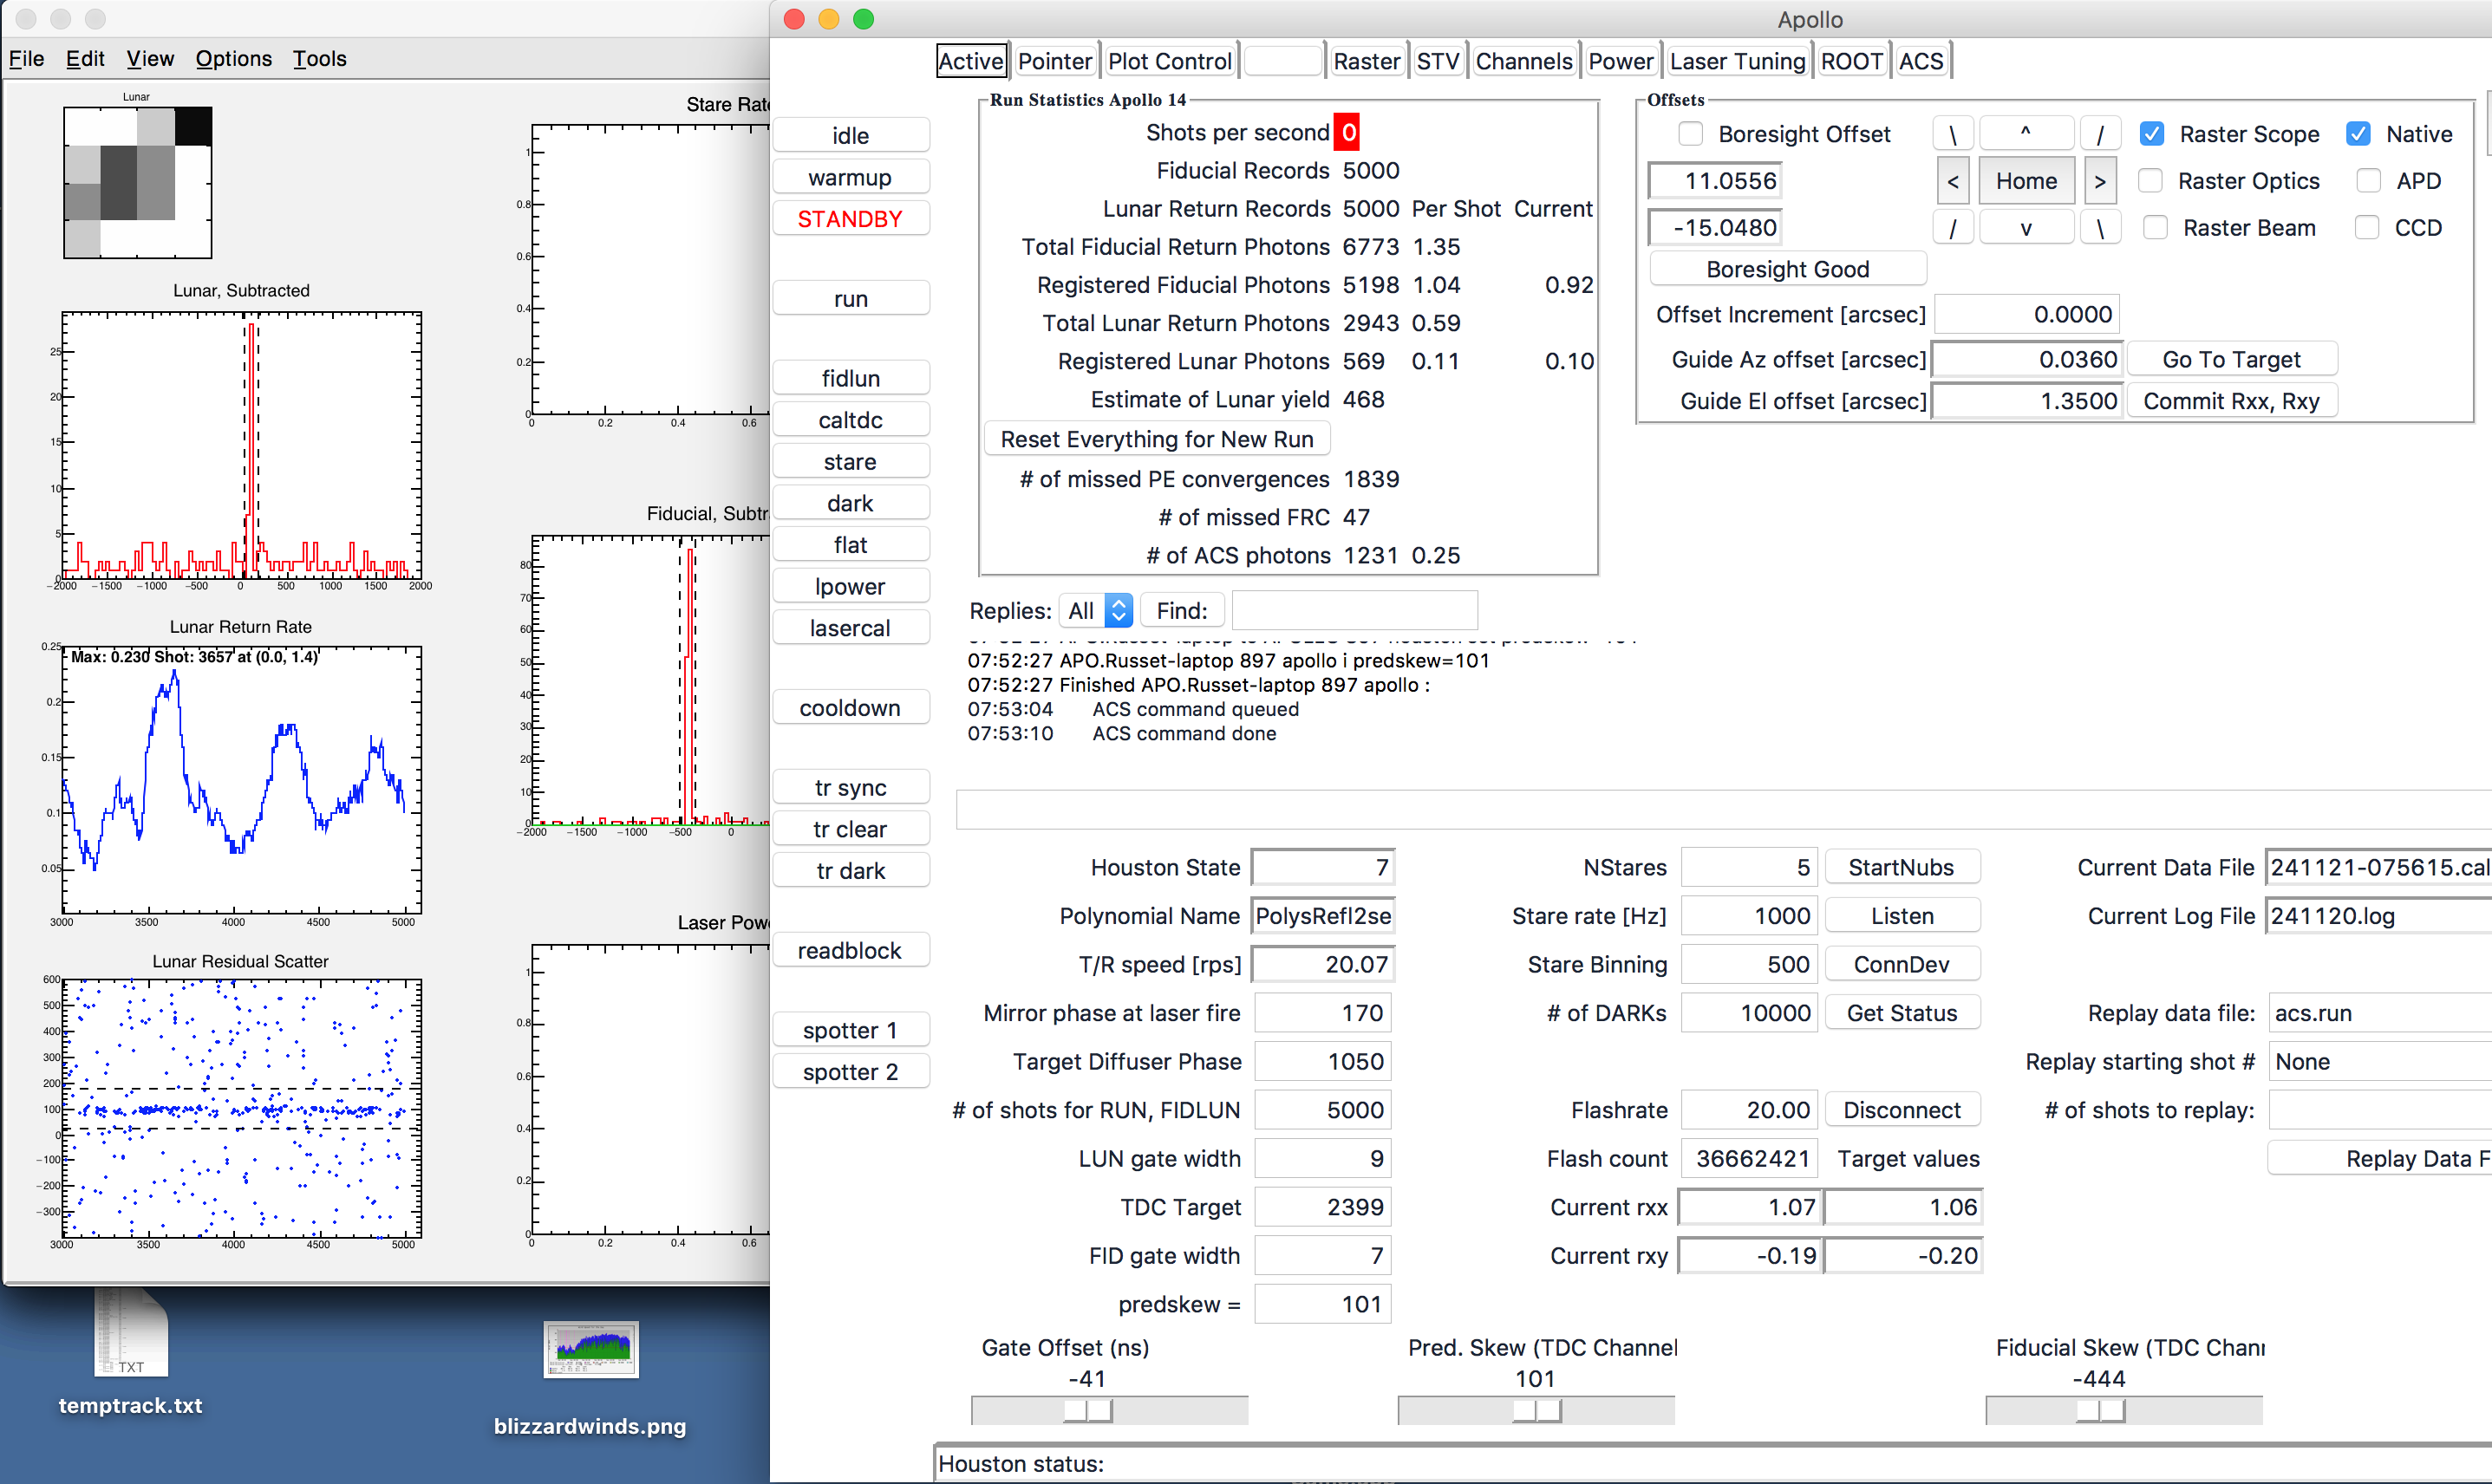Open temptrack.txt file icon on desktop
The height and width of the screenshot is (1484, 2492).
click(131, 1333)
